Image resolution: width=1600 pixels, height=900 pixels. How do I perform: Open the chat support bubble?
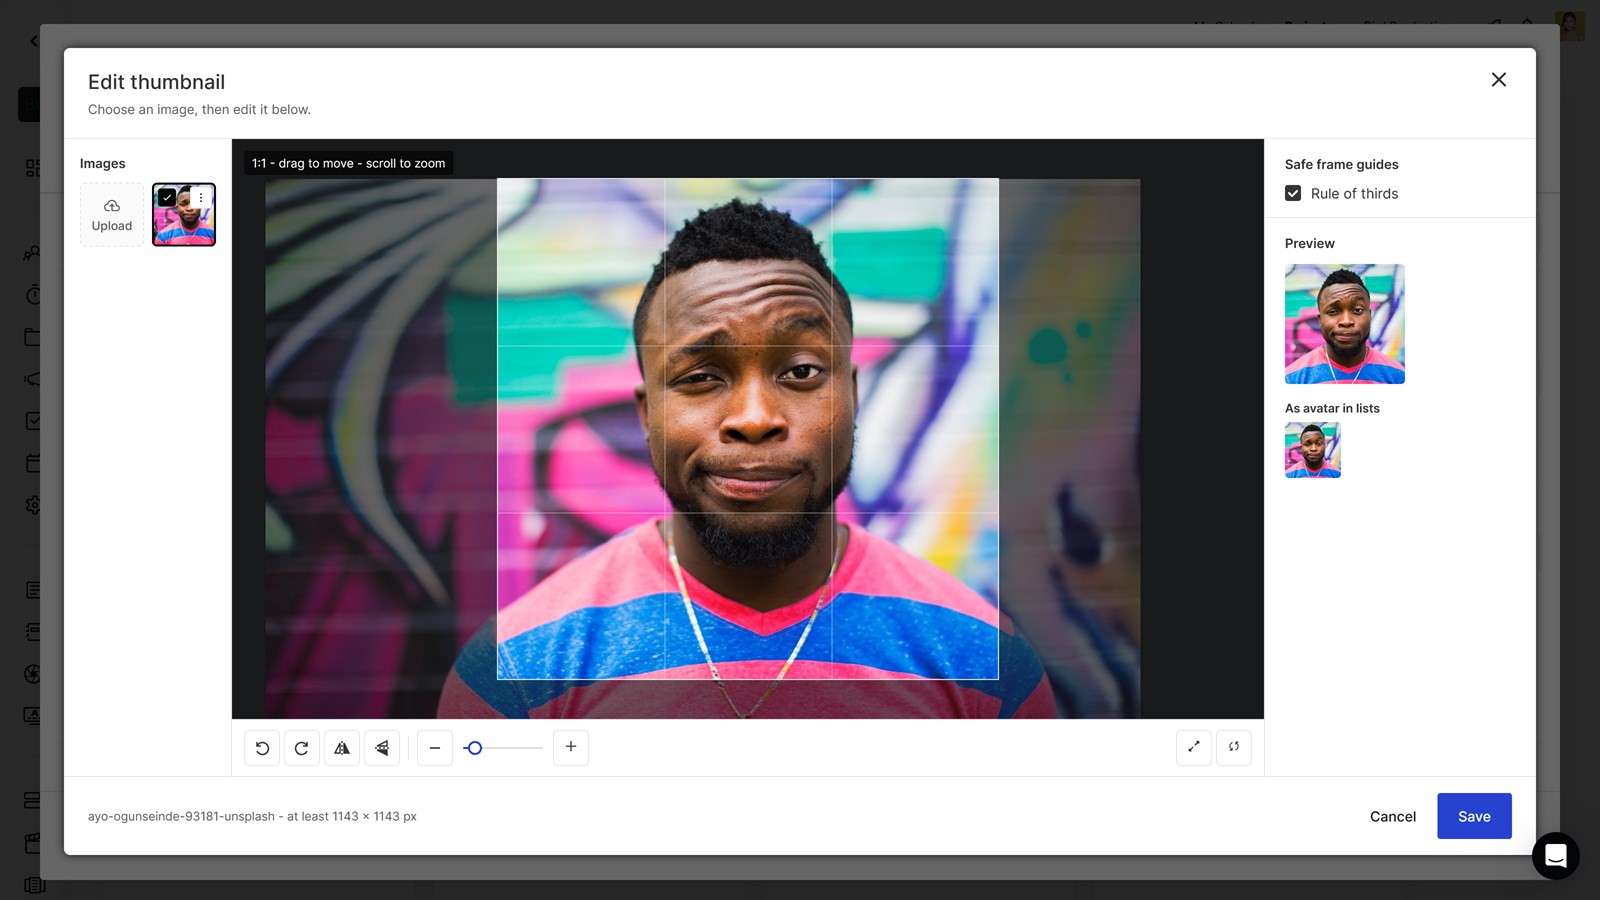[1555, 856]
